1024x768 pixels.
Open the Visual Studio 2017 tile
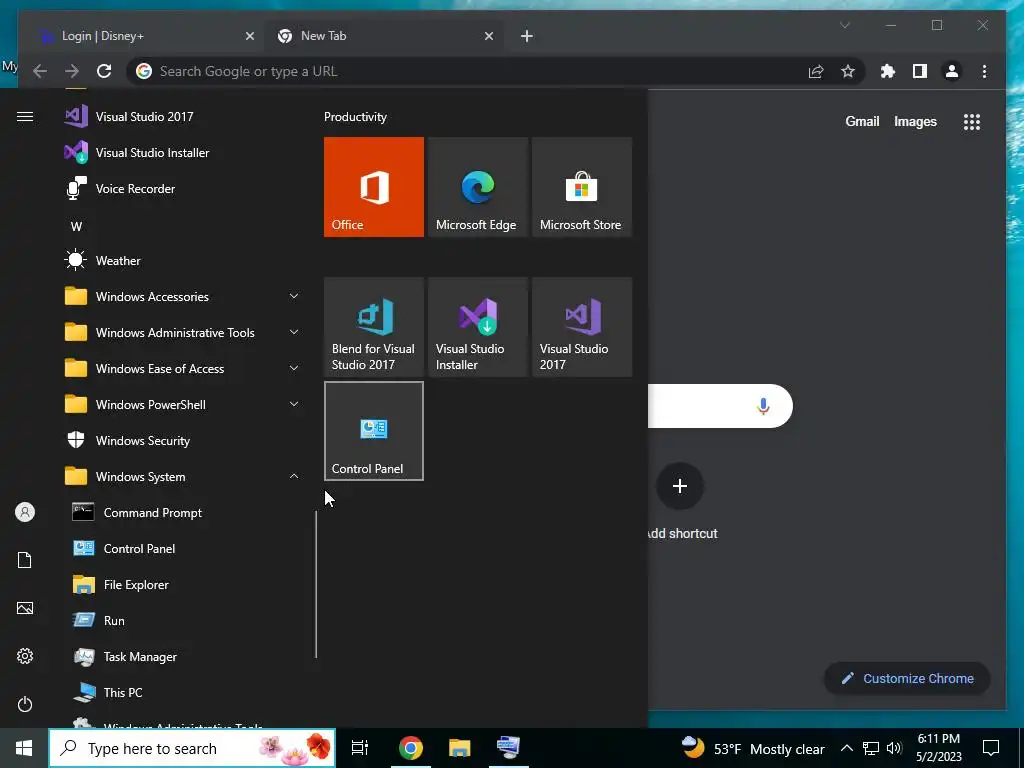click(x=582, y=327)
